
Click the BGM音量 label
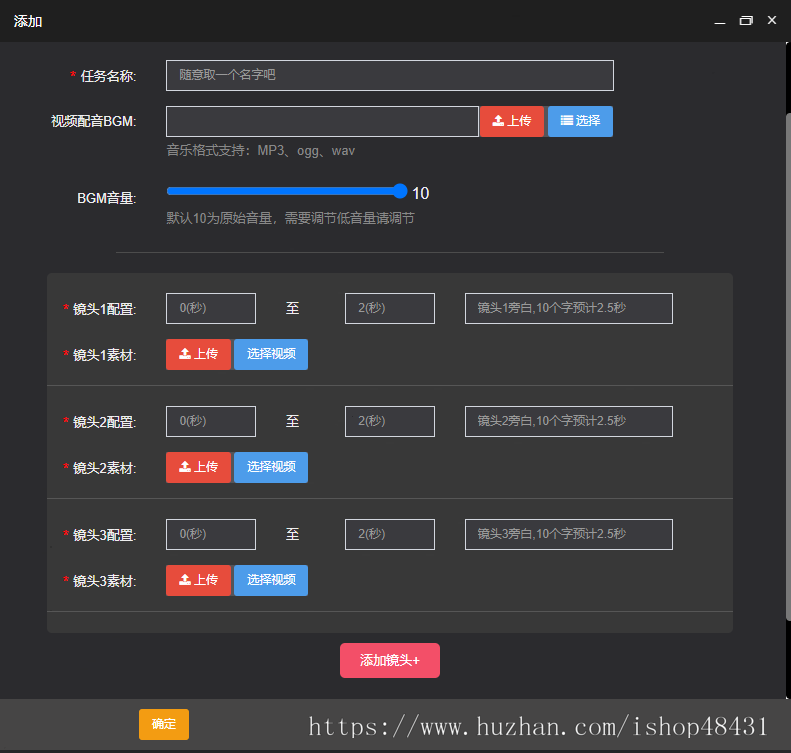[x=106, y=198]
